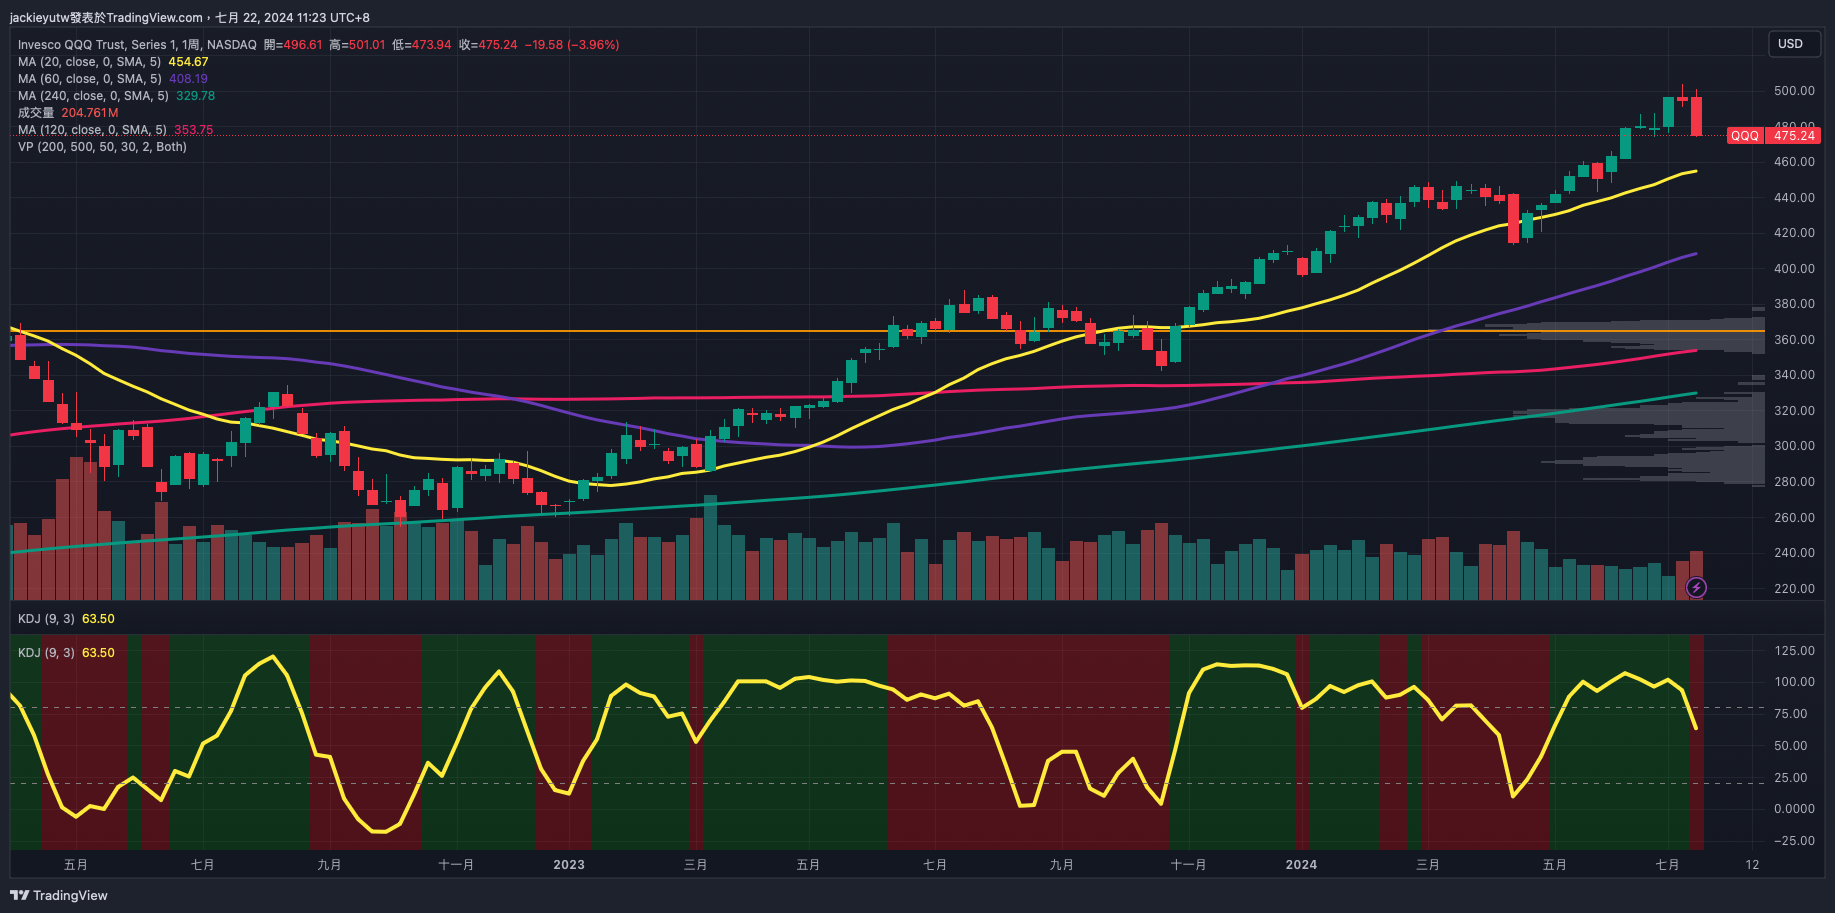Click the 2024 label on time axis

1301,865
